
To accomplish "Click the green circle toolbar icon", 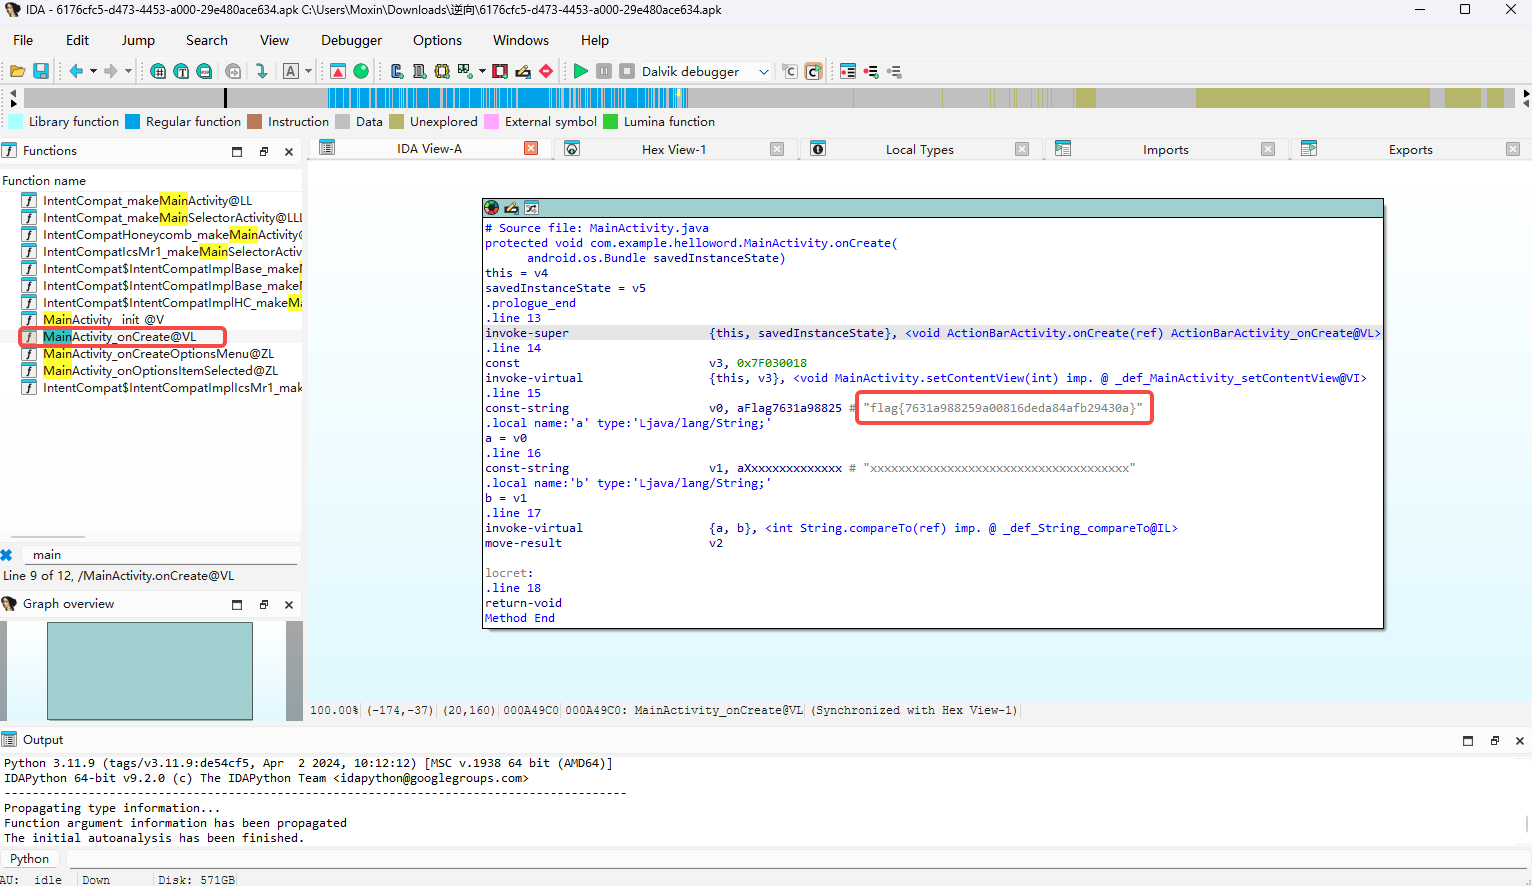I will click(x=361, y=71).
